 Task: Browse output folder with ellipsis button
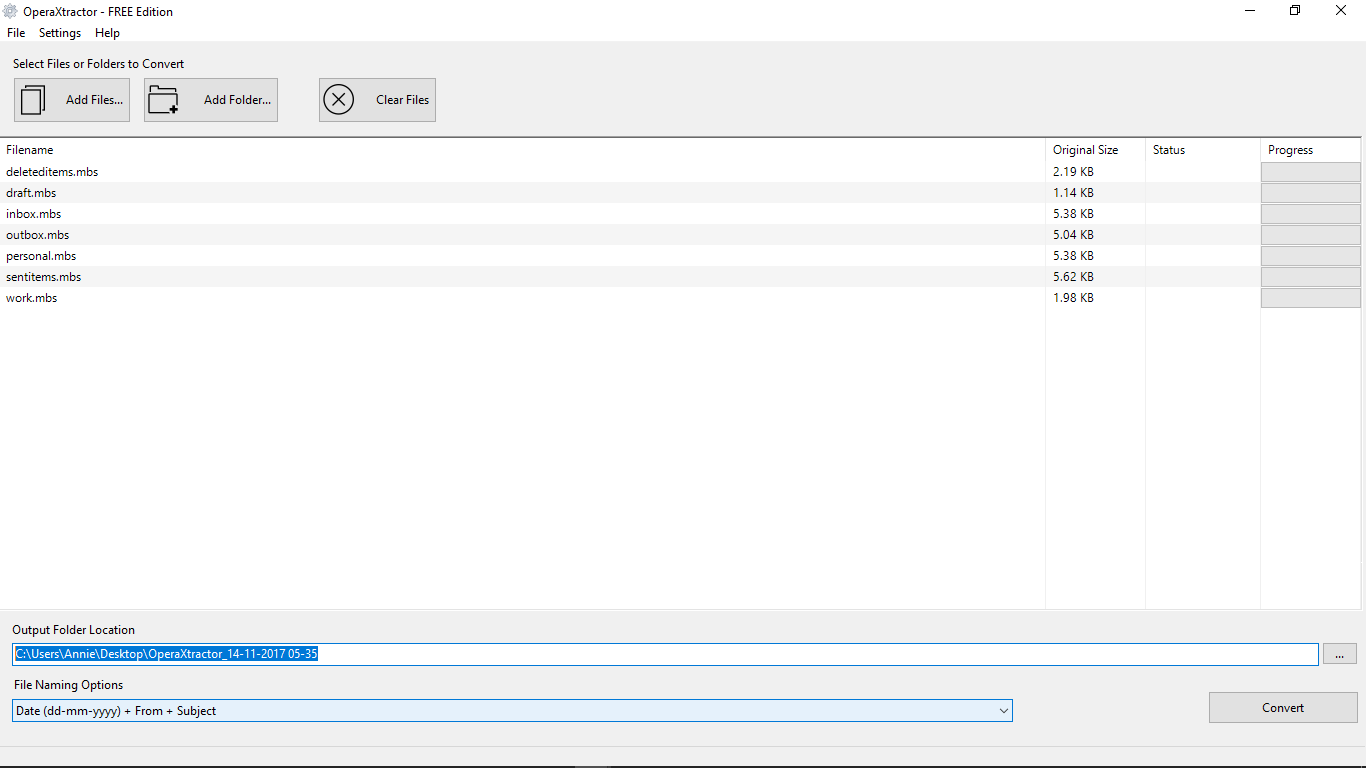[x=1340, y=654]
